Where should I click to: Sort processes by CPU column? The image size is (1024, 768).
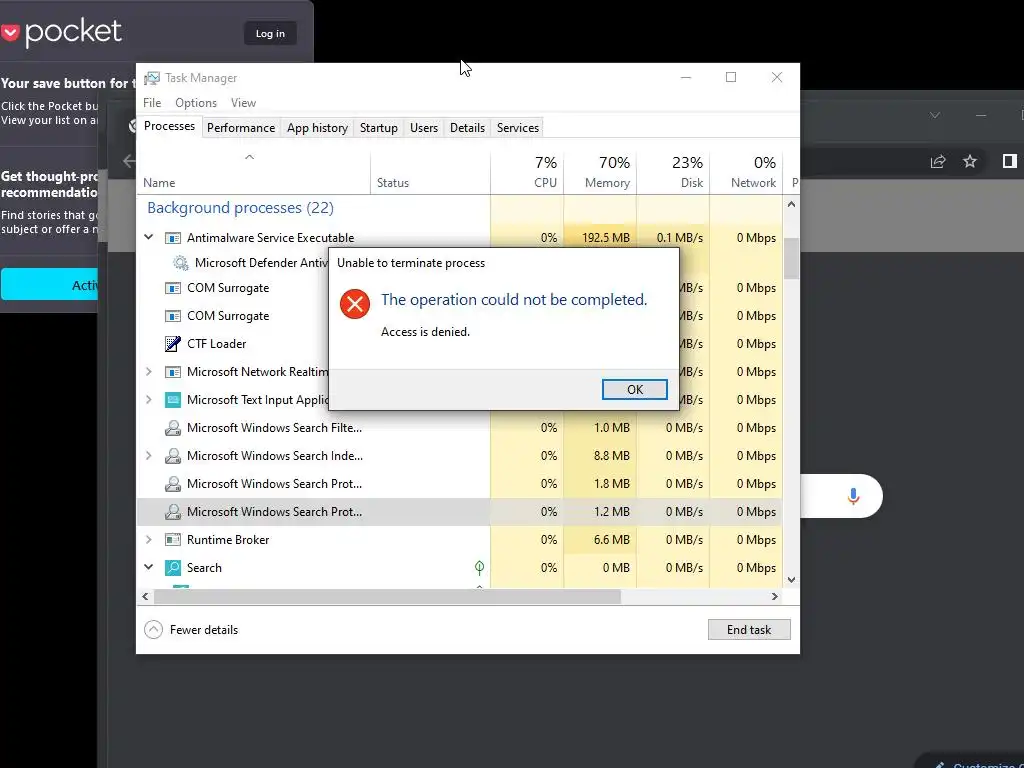pyautogui.click(x=527, y=172)
